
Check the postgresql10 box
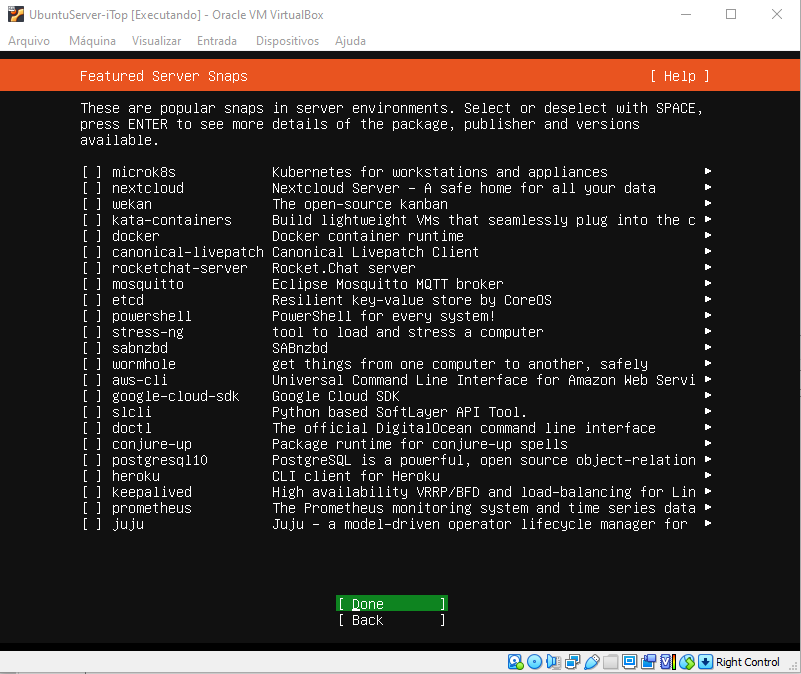pos(91,460)
